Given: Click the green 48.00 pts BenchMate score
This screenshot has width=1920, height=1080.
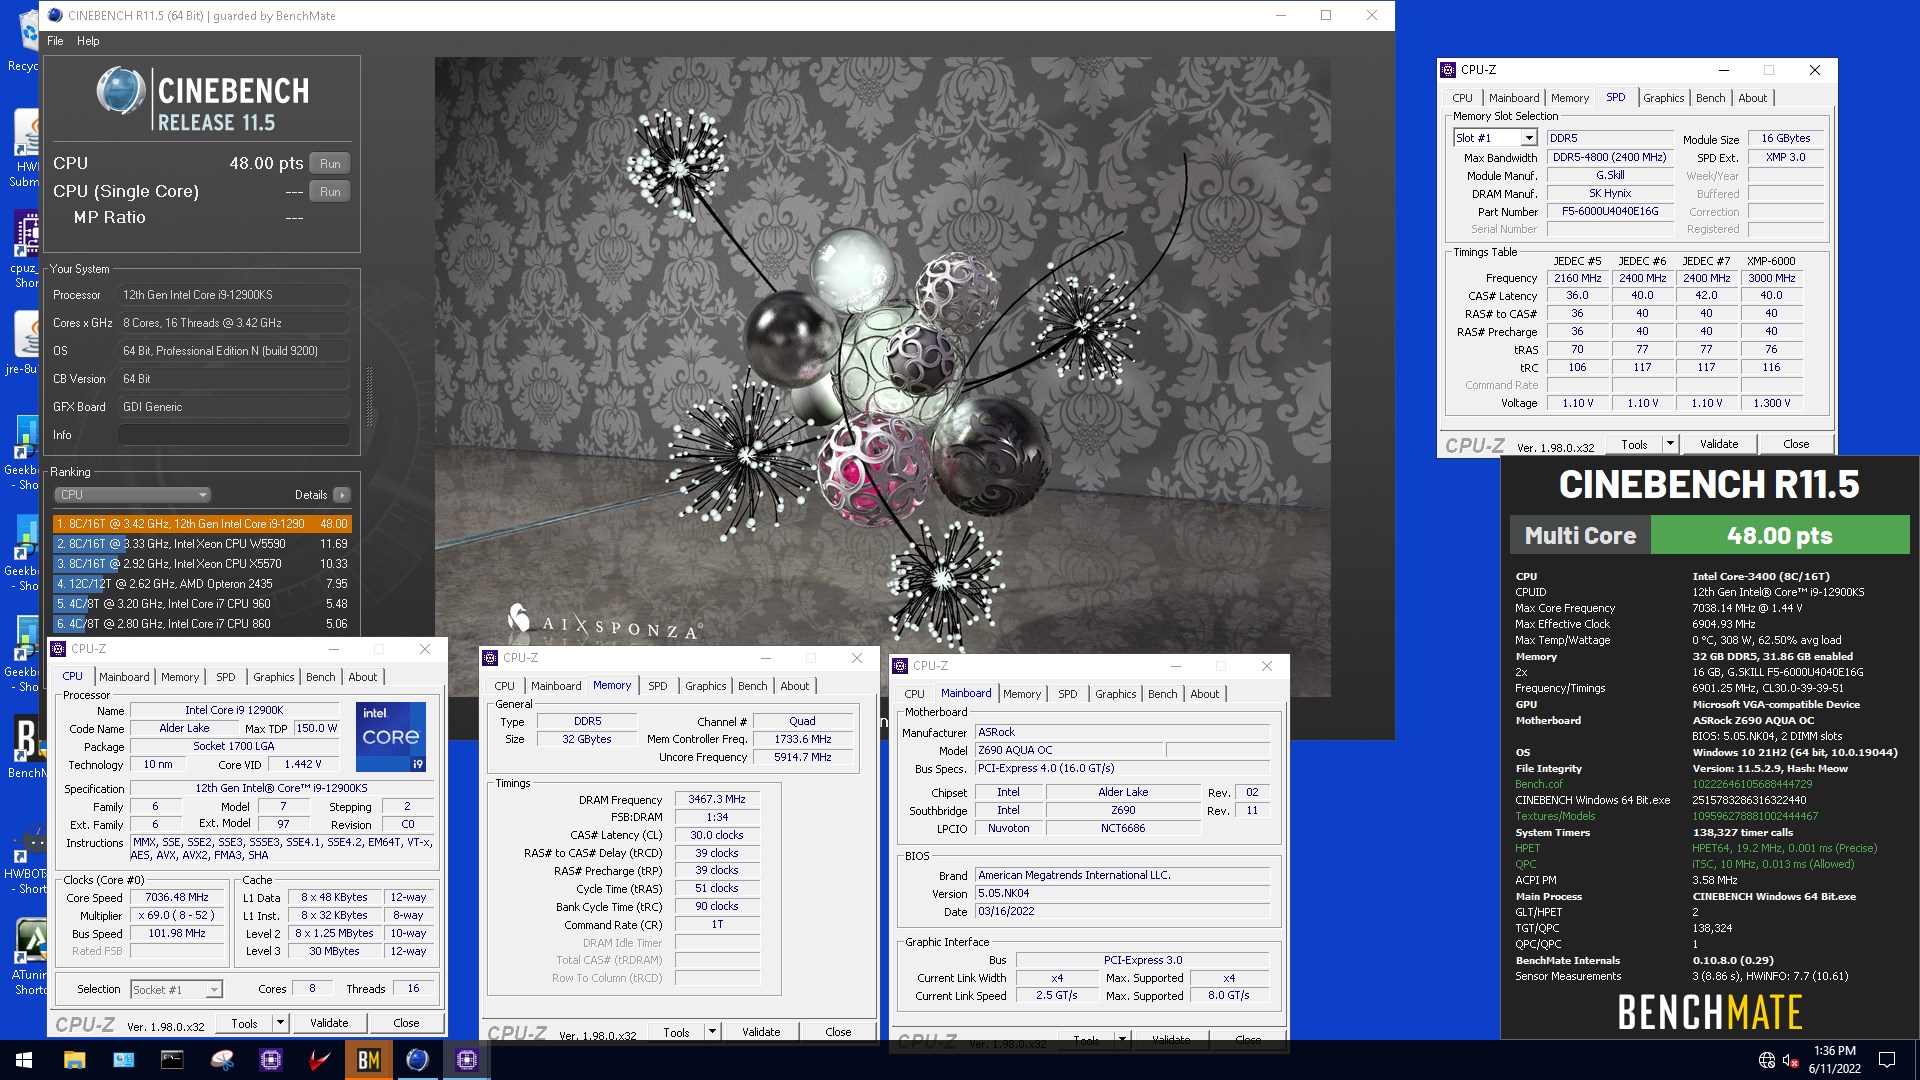Looking at the screenshot, I should pos(1779,535).
